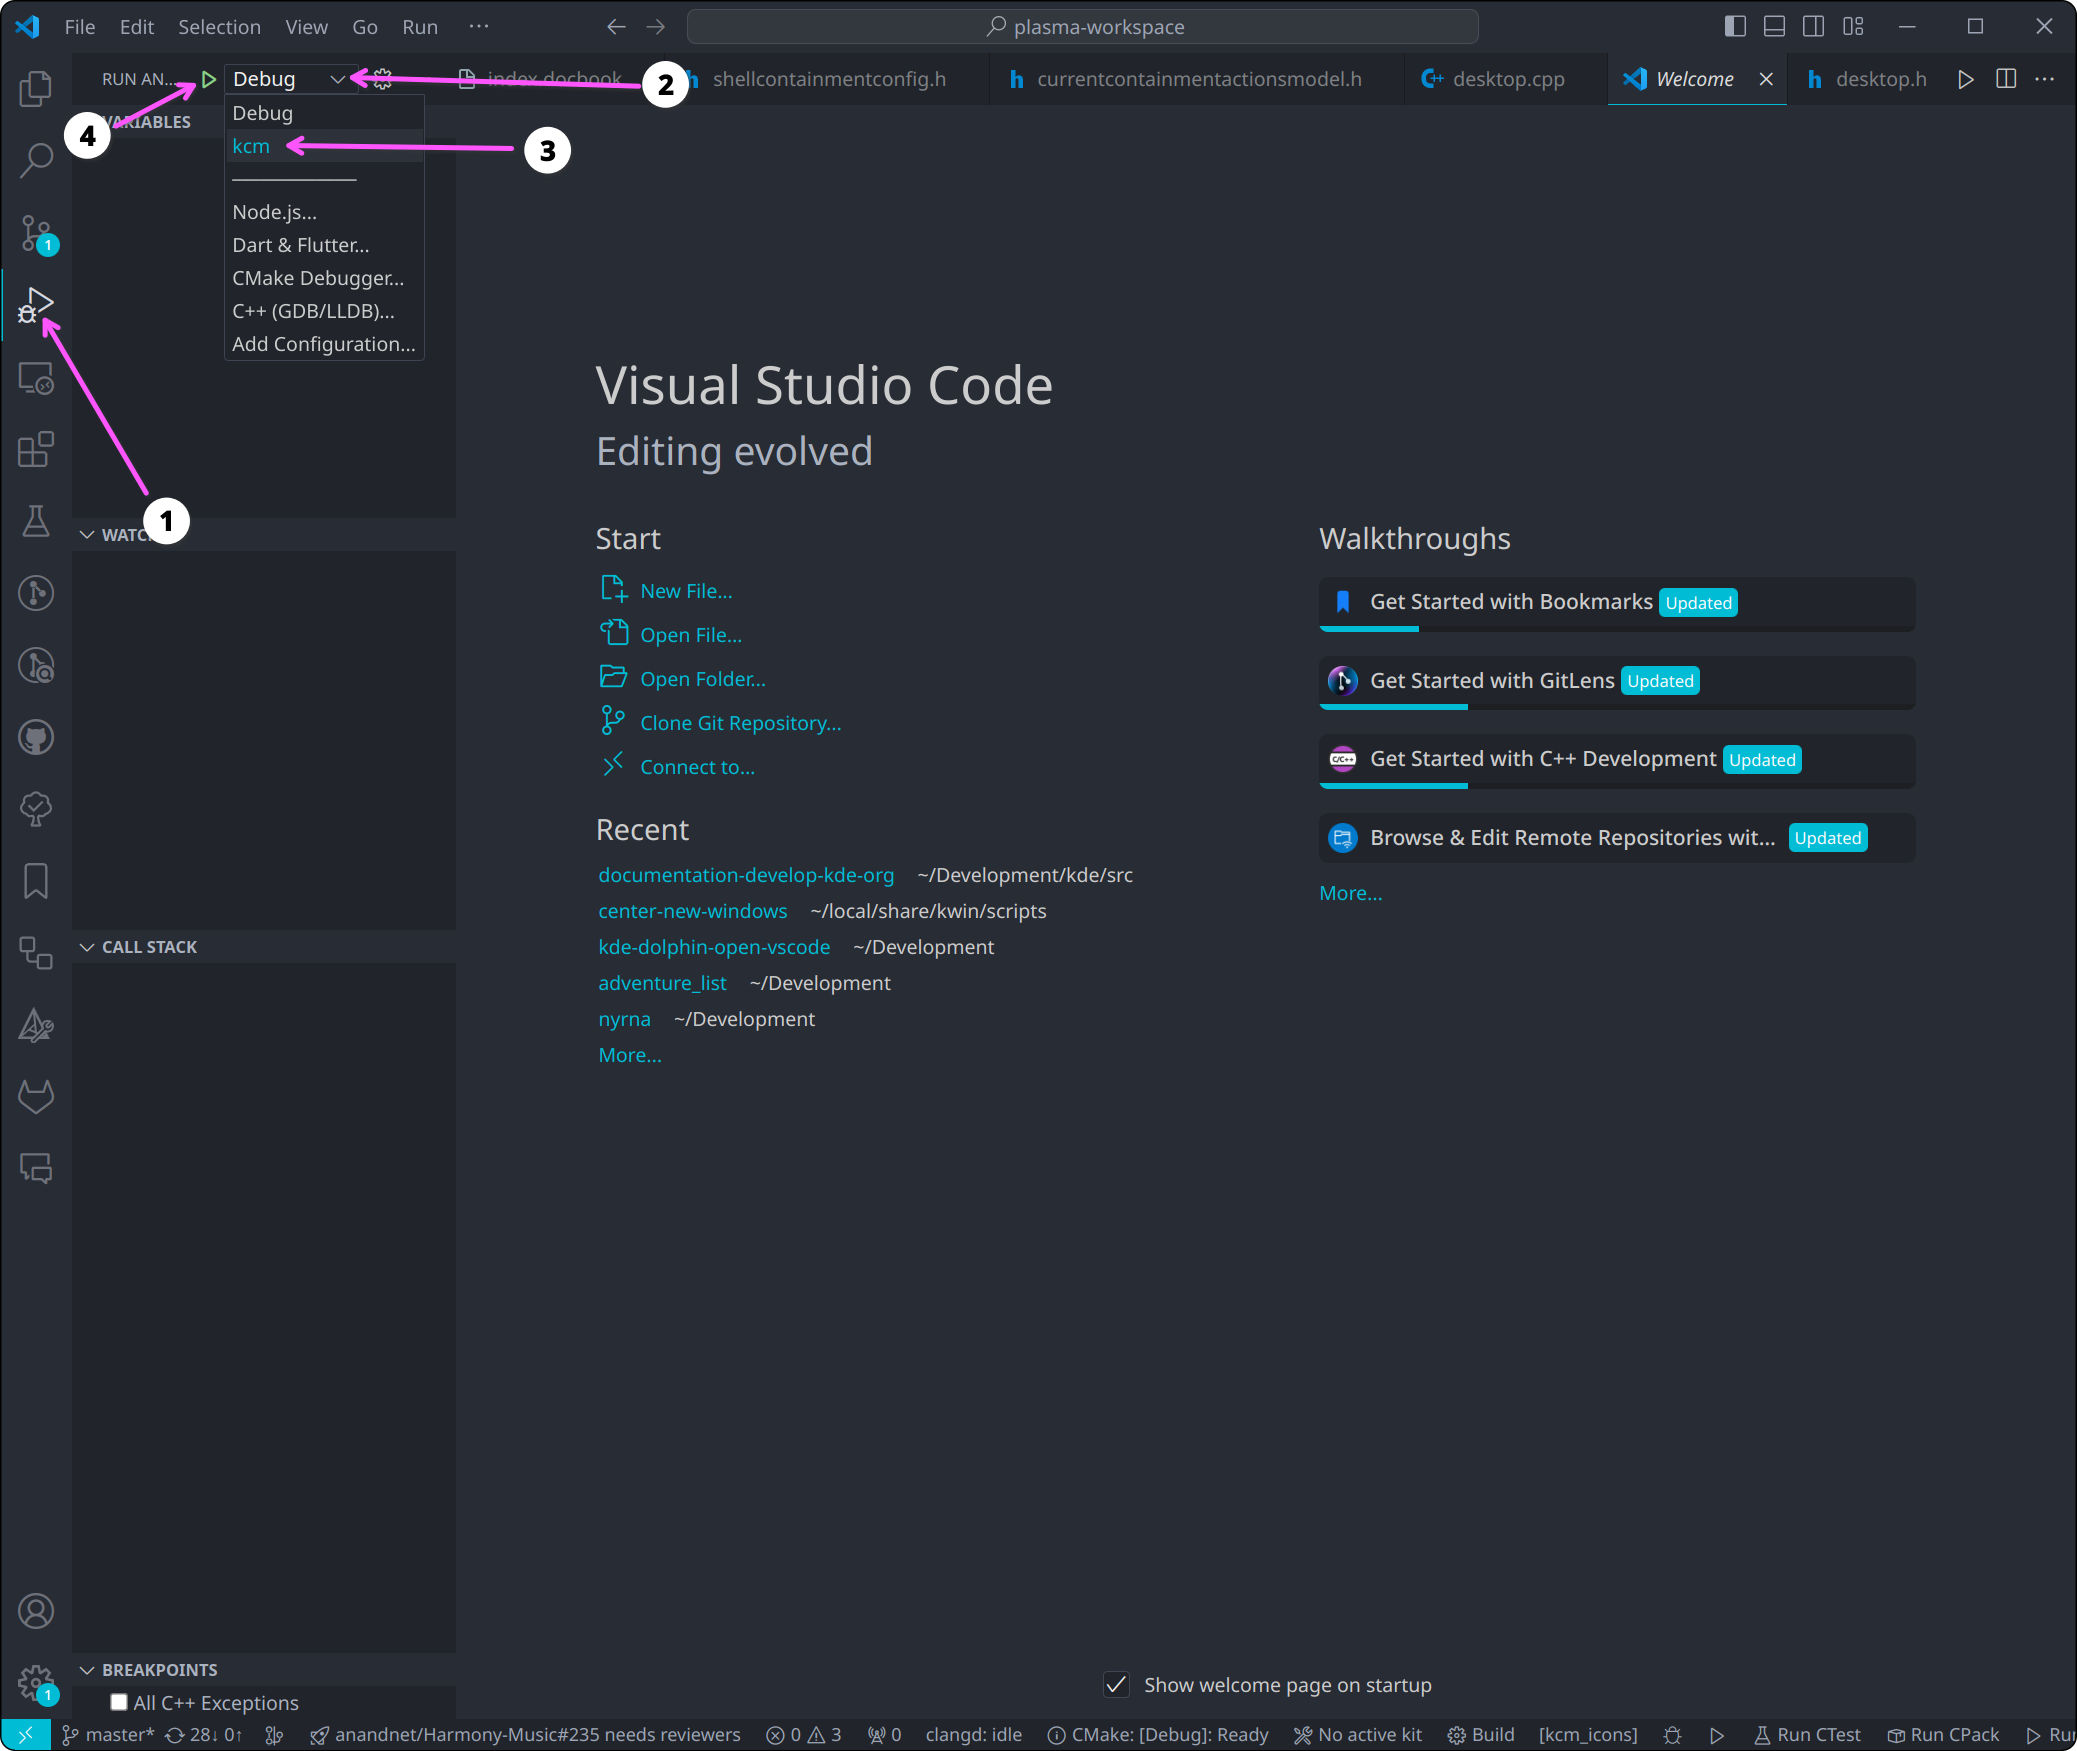Toggle All C++ Exceptions breakpoint checkbox
Viewport: 2077px width, 1751px height.
click(x=119, y=1702)
